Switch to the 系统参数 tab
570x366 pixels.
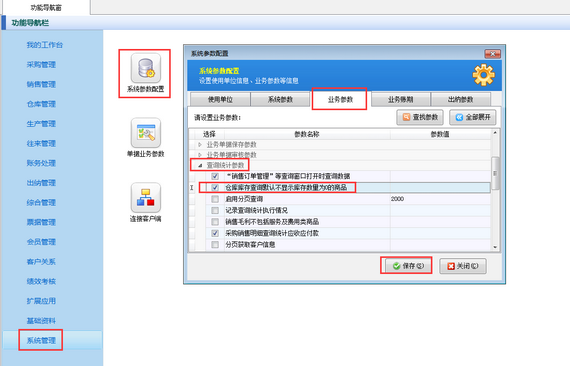coord(280,99)
